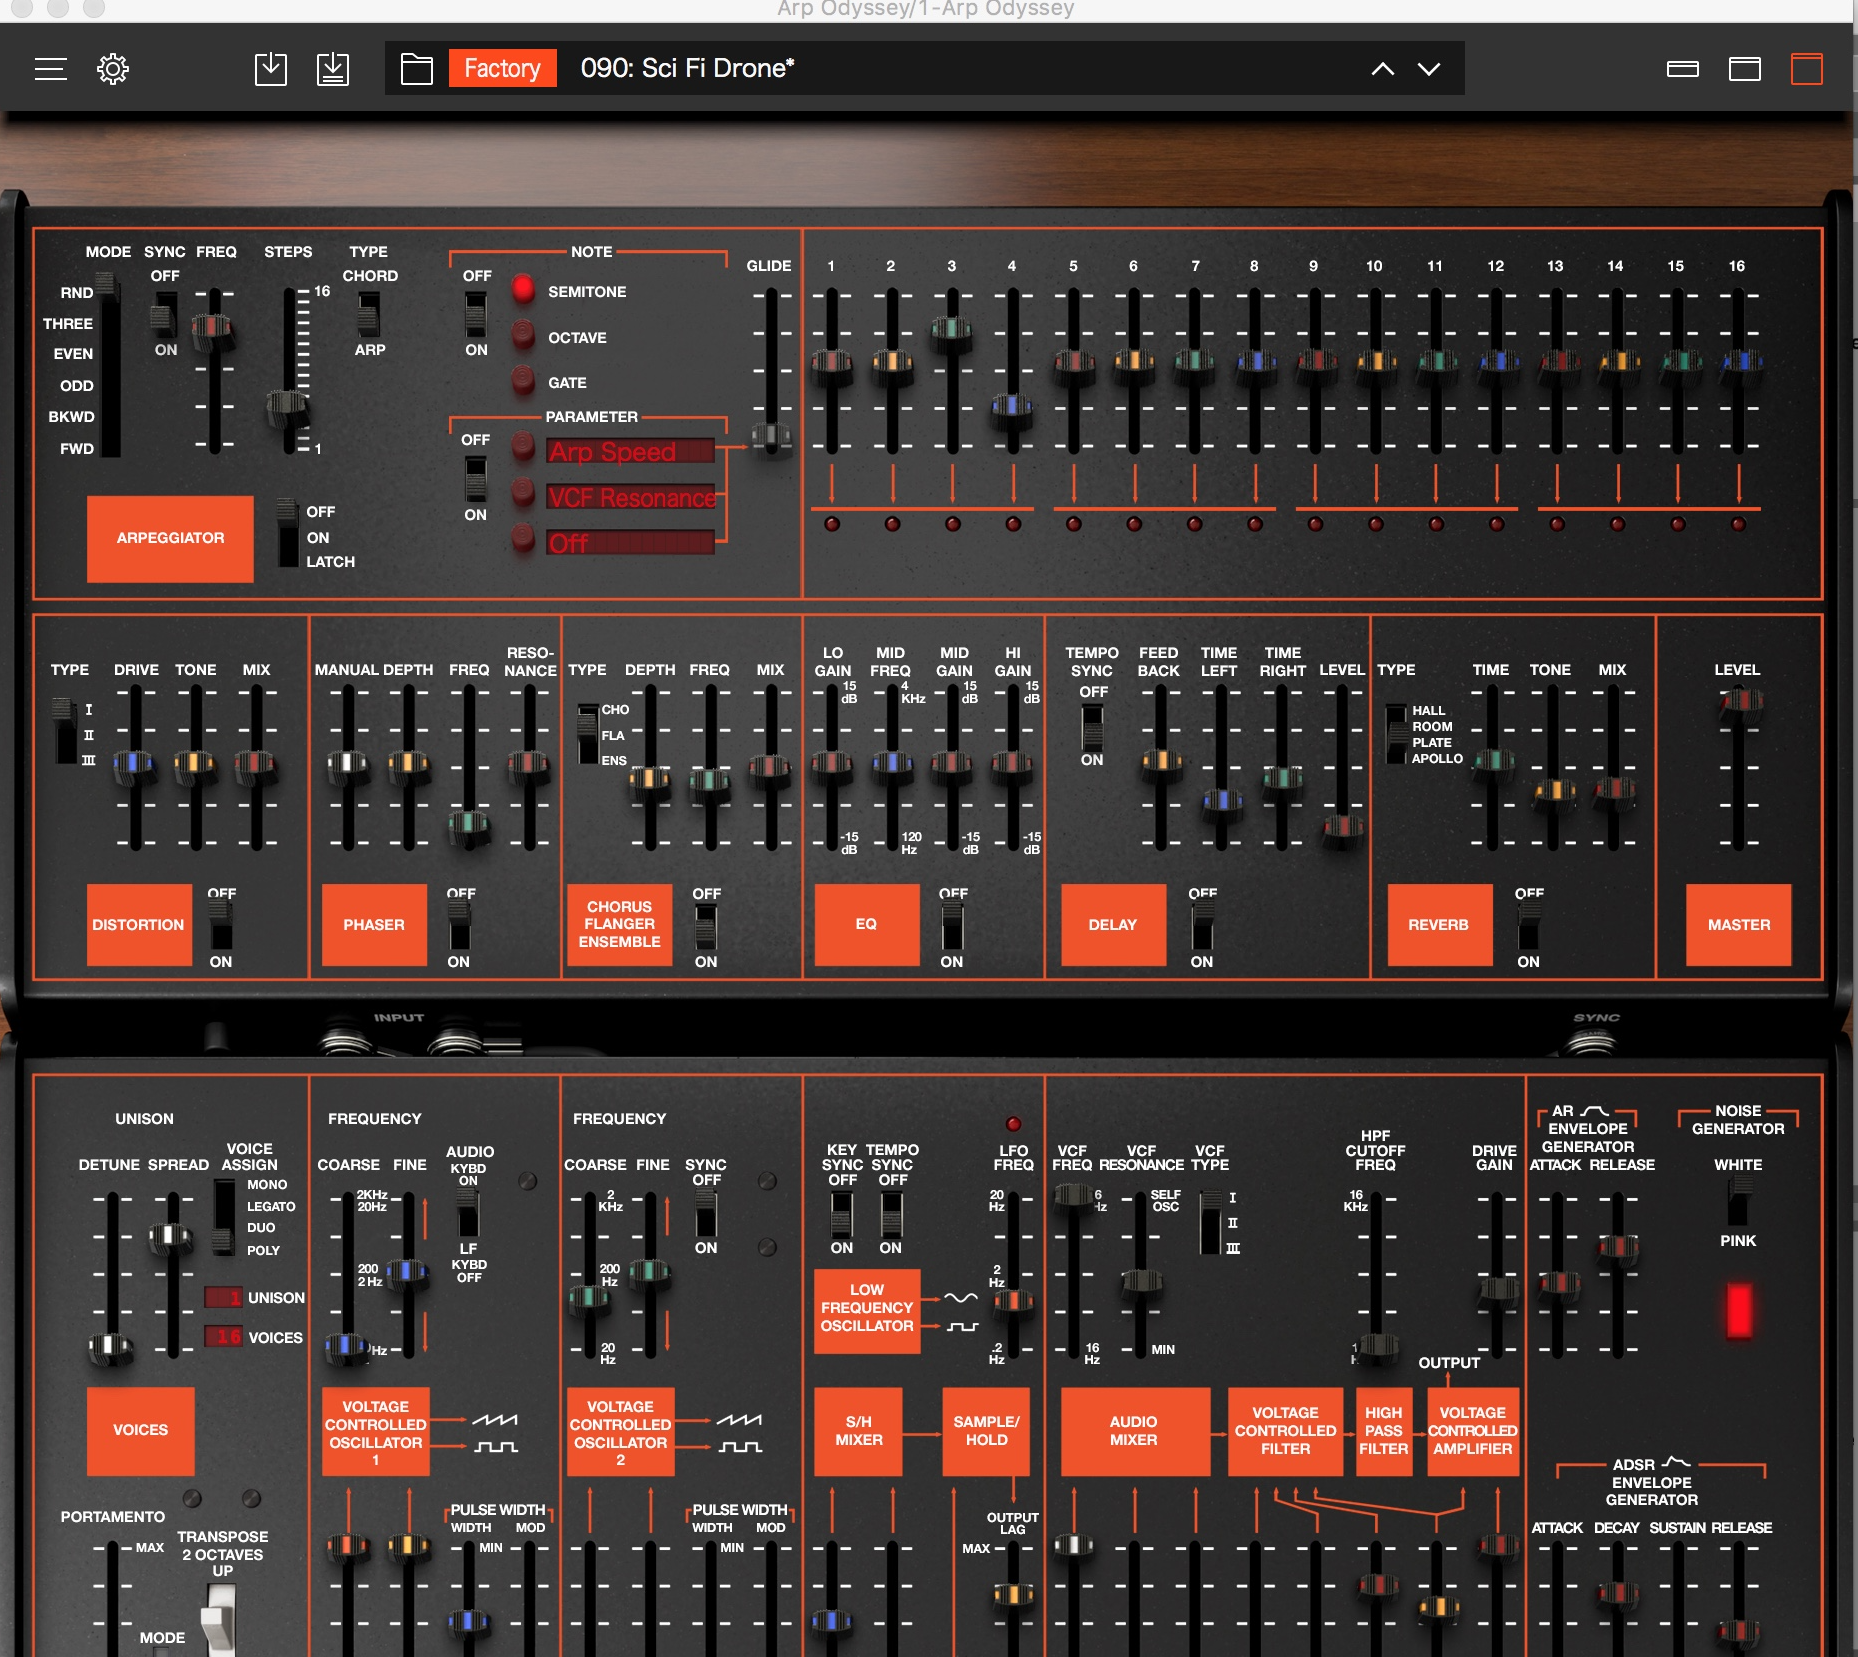Open the VCF Resonance parameter selector
The height and width of the screenshot is (1657, 1858).
coord(630,497)
